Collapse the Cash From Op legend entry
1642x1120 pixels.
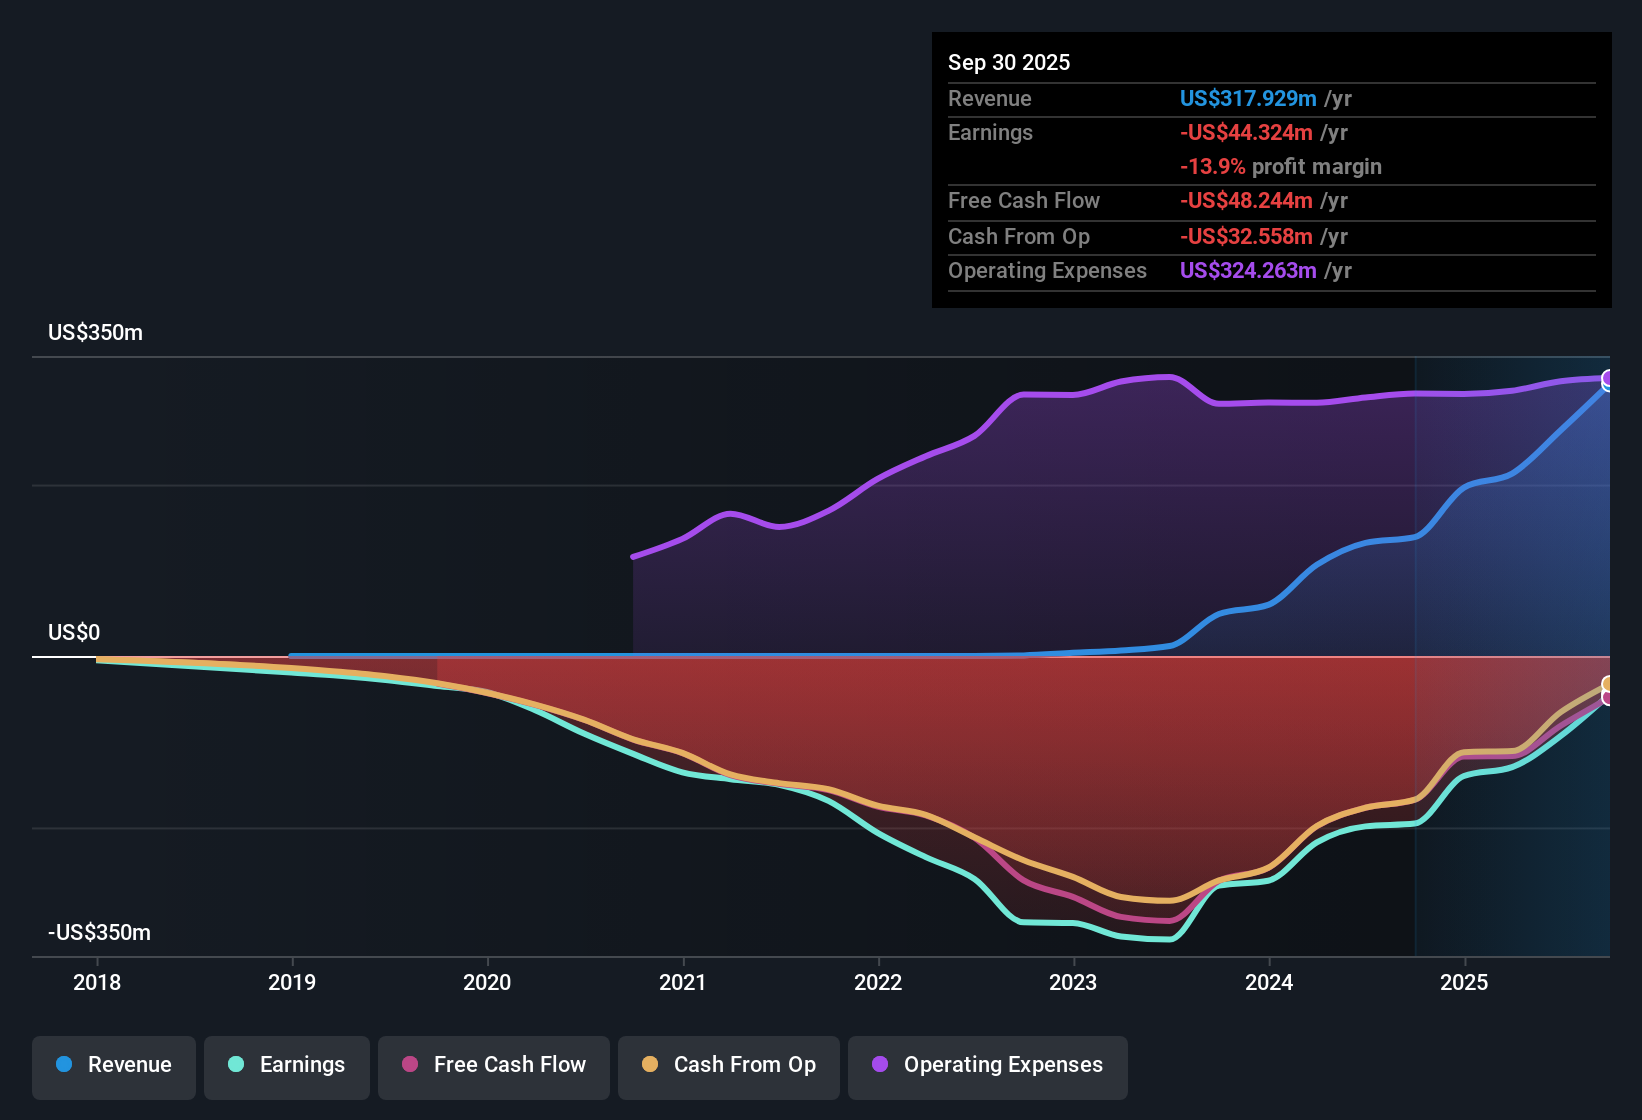(728, 1065)
